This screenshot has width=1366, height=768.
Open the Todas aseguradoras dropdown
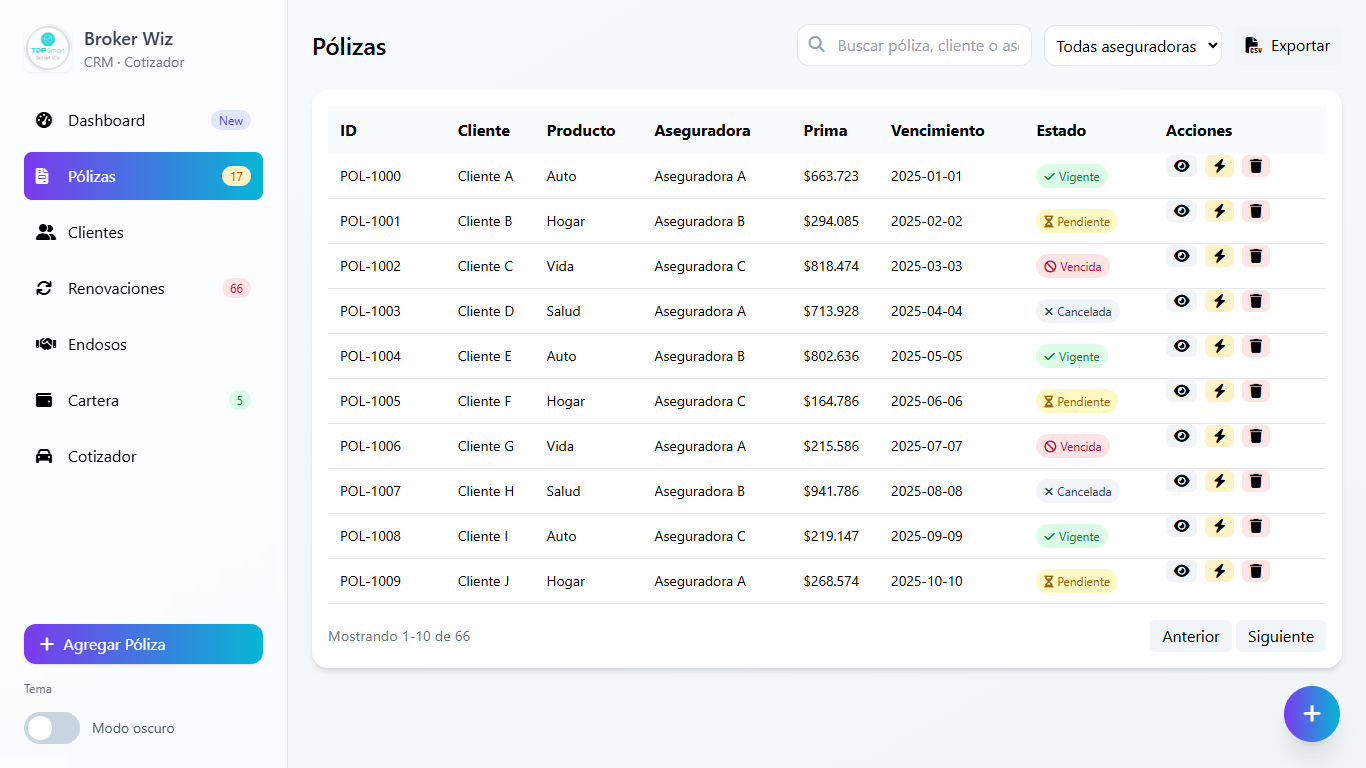pyautogui.click(x=1132, y=46)
